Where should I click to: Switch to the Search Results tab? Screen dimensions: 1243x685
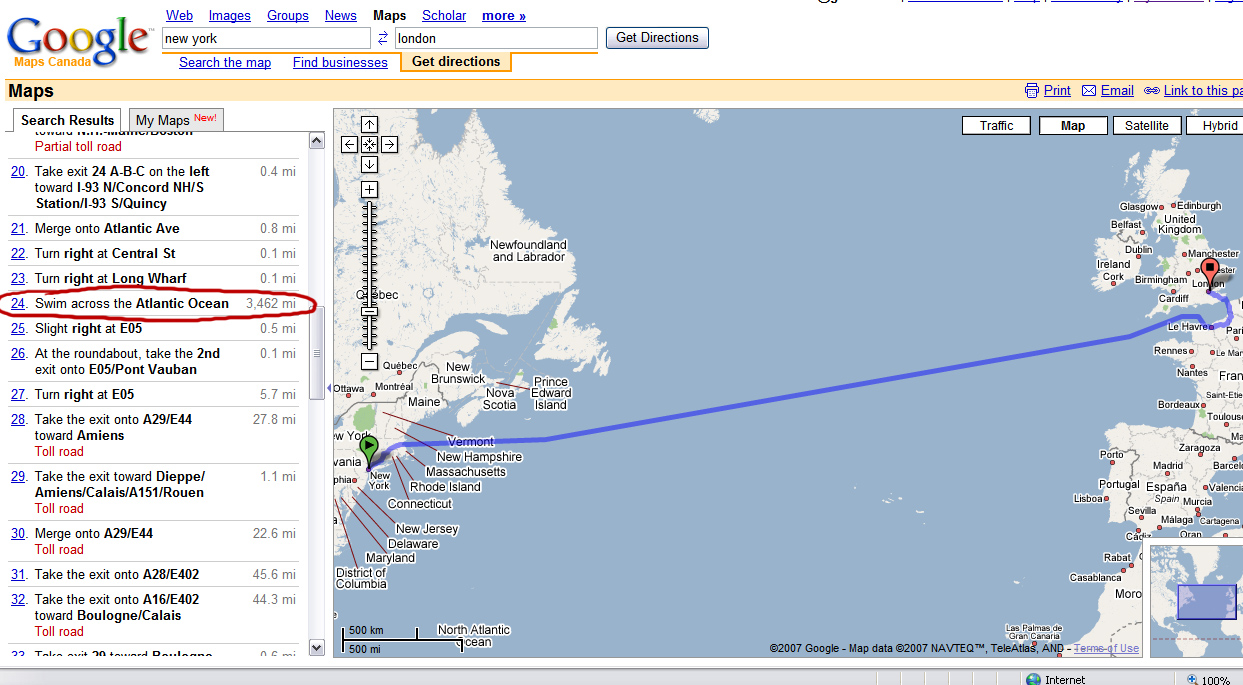point(68,120)
